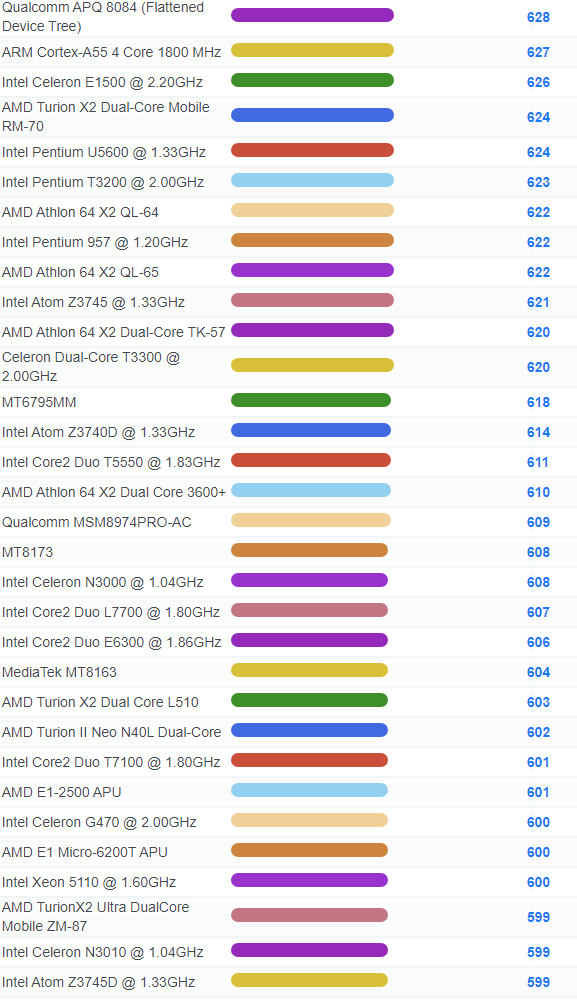Select the score 602
Screen dimensions: 577x1000
coord(538,732)
